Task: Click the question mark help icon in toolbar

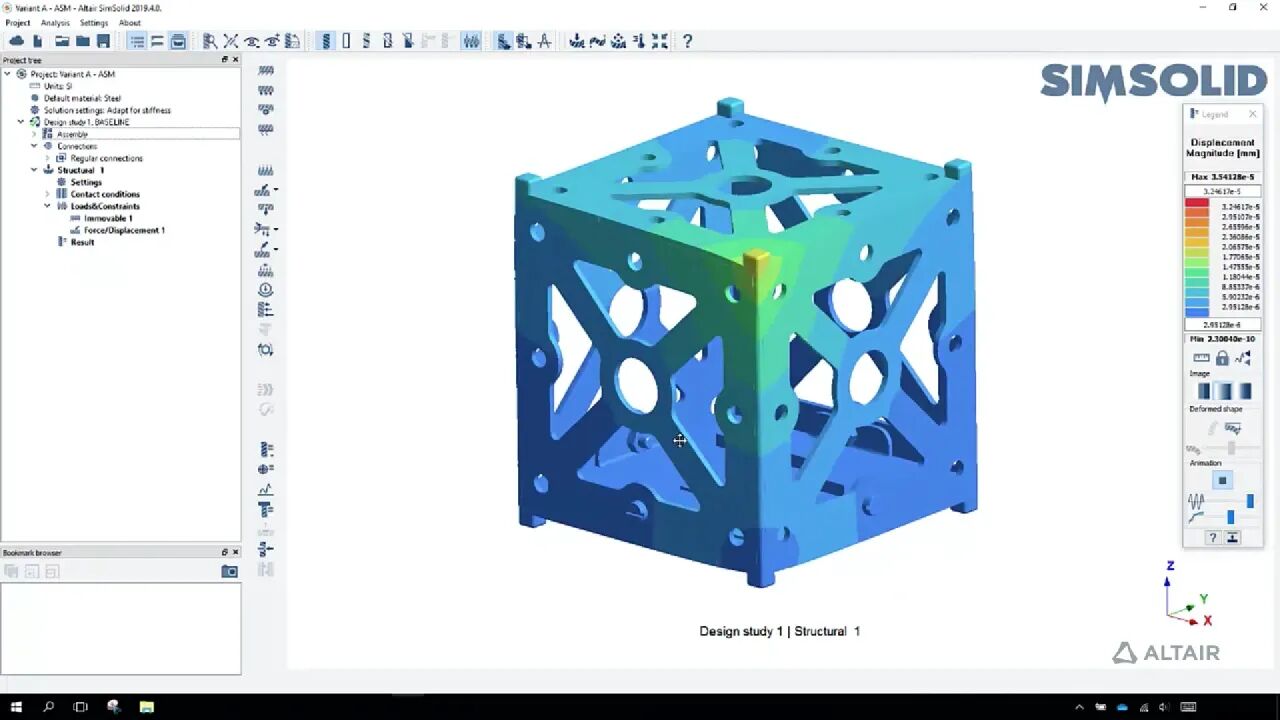Action: coord(687,41)
